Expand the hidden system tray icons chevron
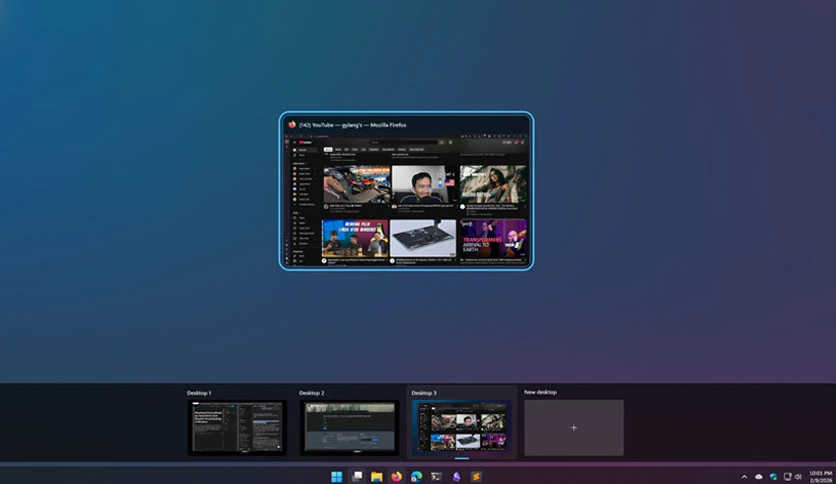Viewport: 836px width, 484px height. coord(744,477)
